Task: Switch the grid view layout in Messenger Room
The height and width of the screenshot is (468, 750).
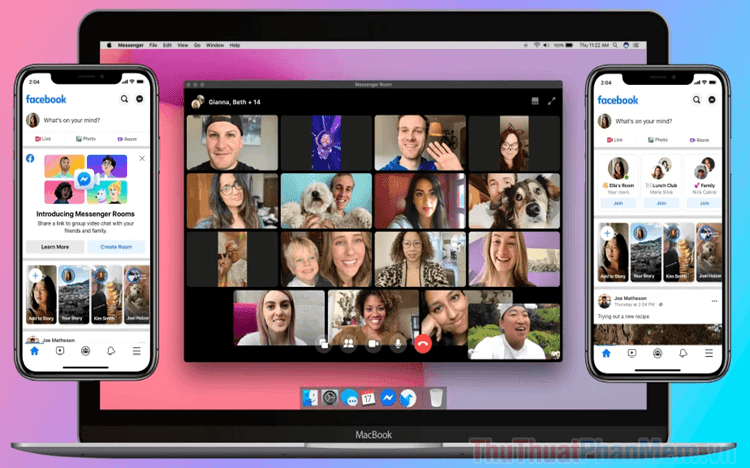Action: pyautogui.click(x=535, y=101)
